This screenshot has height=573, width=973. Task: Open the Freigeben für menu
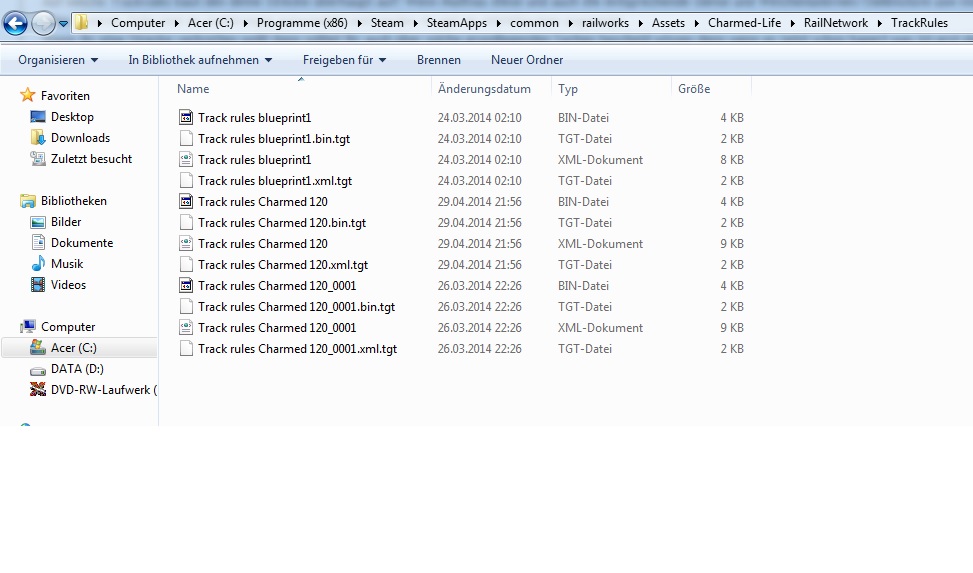coord(344,60)
